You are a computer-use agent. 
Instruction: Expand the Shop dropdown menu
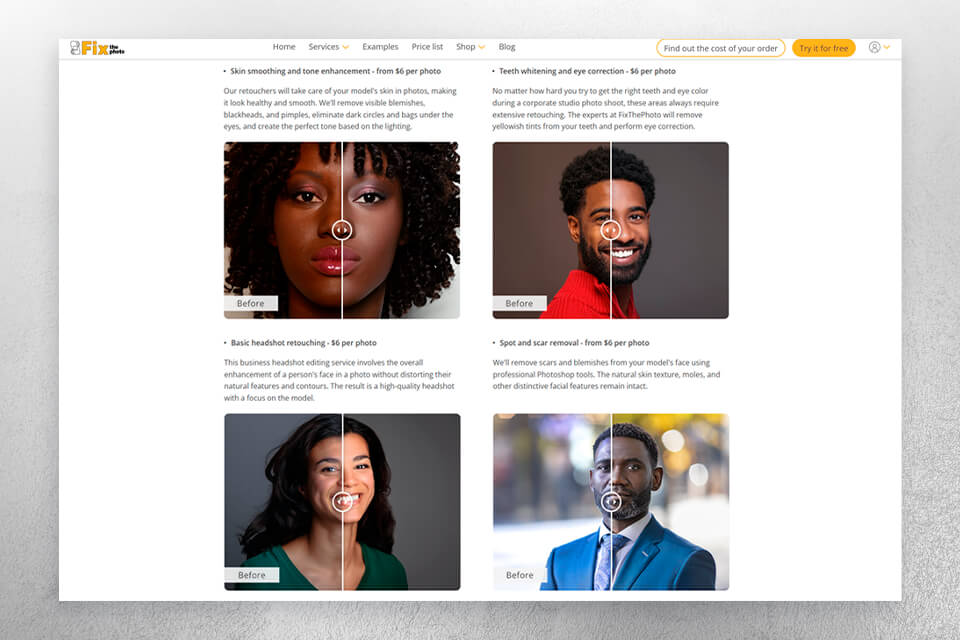470,47
